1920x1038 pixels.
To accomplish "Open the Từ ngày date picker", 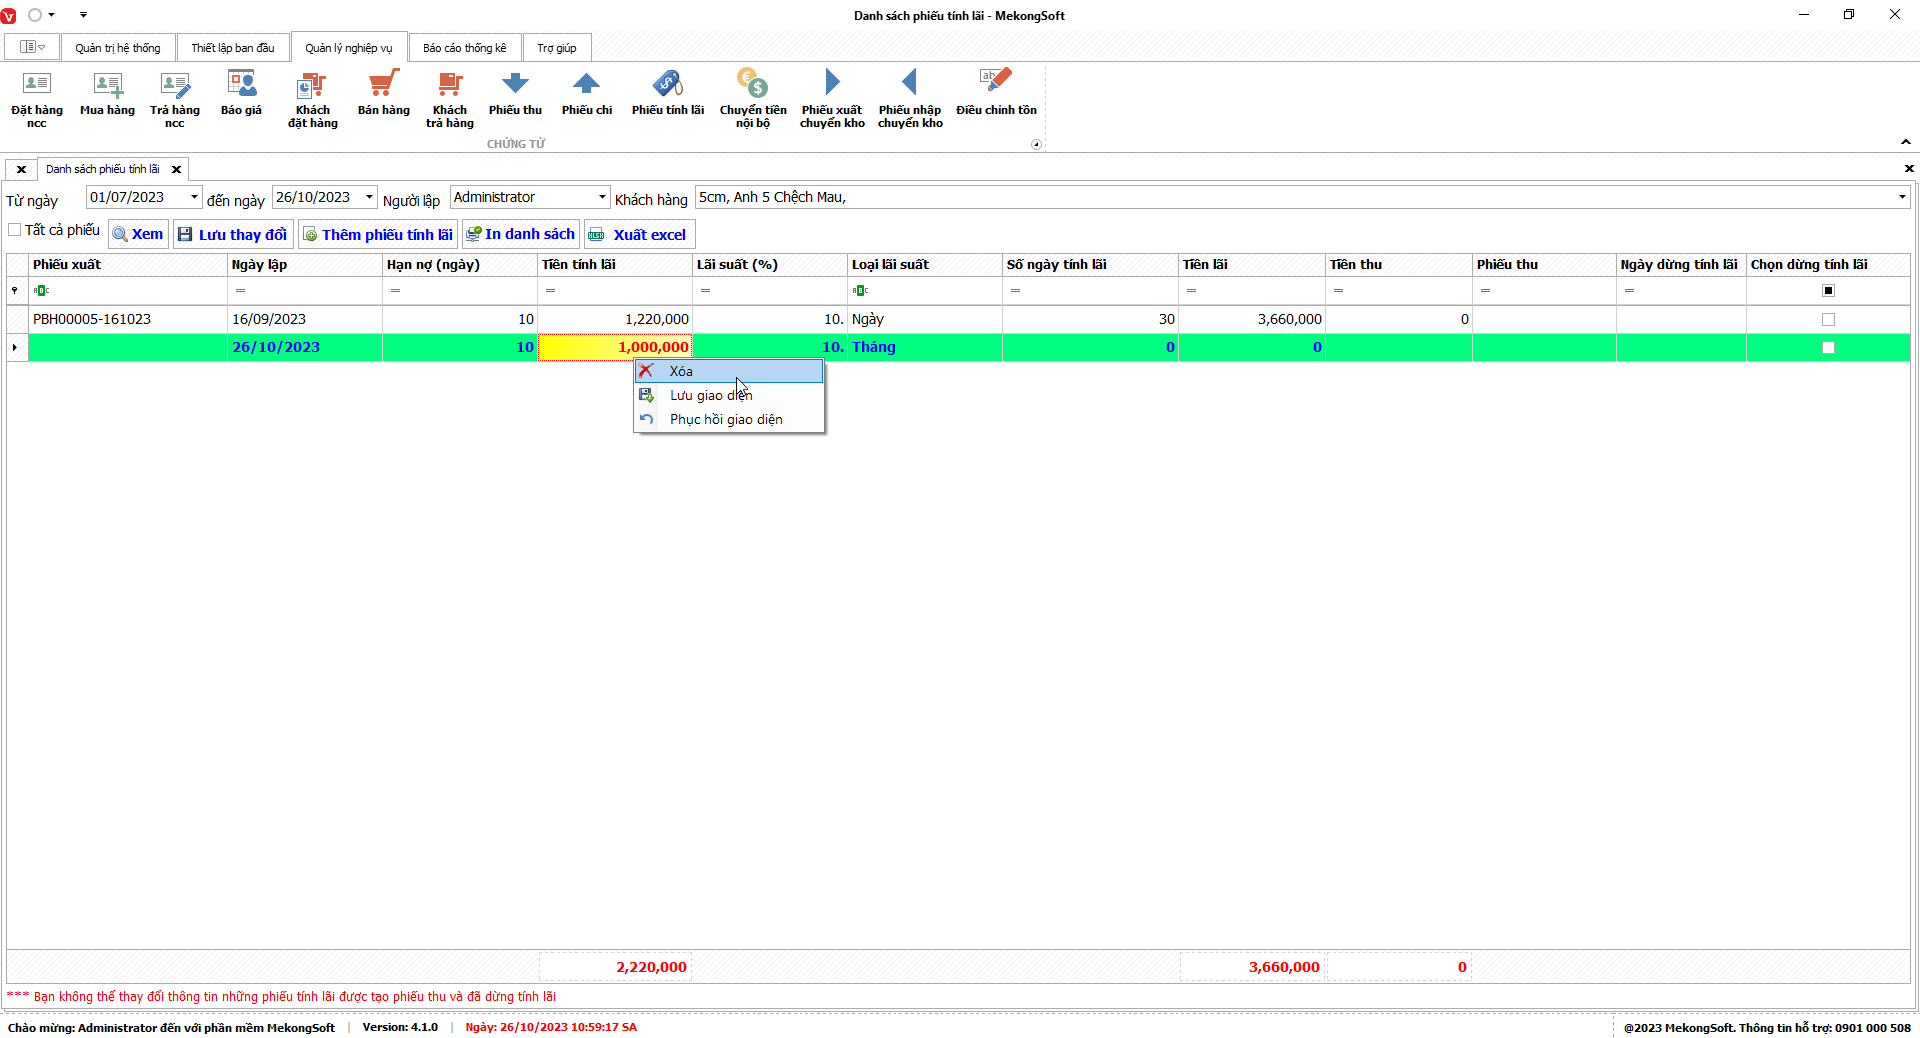I will click(x=194, y=197).
